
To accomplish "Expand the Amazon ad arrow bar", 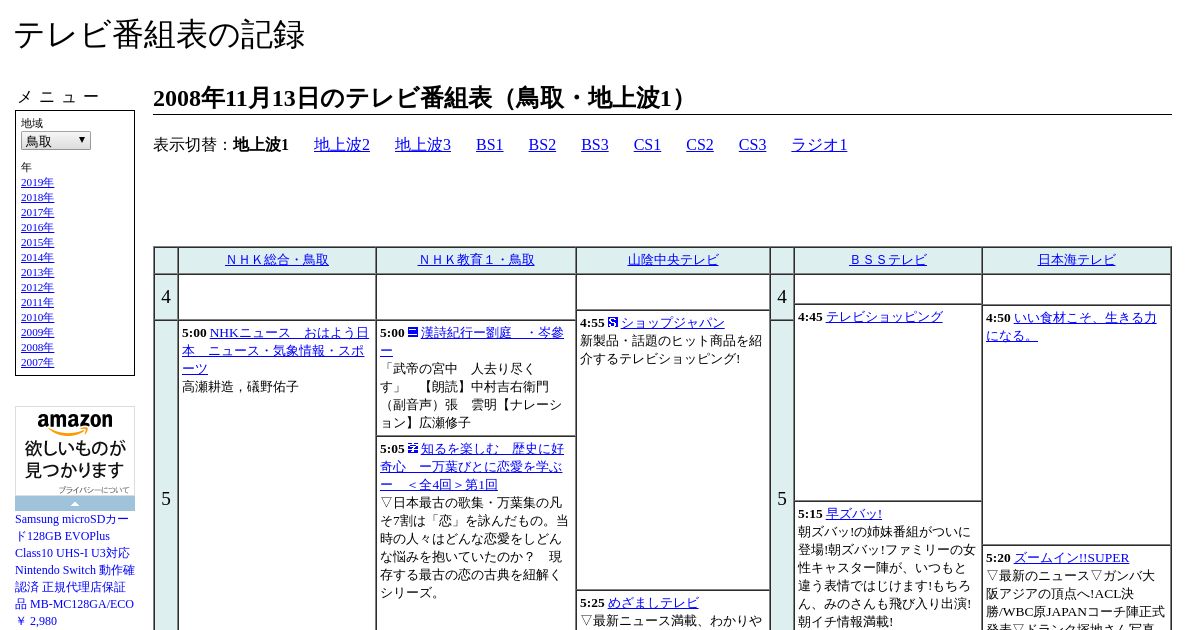I will [x=75, y=503].
